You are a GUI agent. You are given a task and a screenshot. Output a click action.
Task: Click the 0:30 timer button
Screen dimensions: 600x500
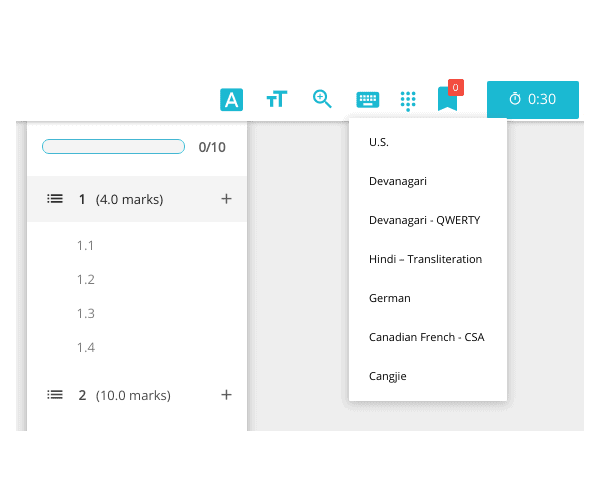coord(533,99)
